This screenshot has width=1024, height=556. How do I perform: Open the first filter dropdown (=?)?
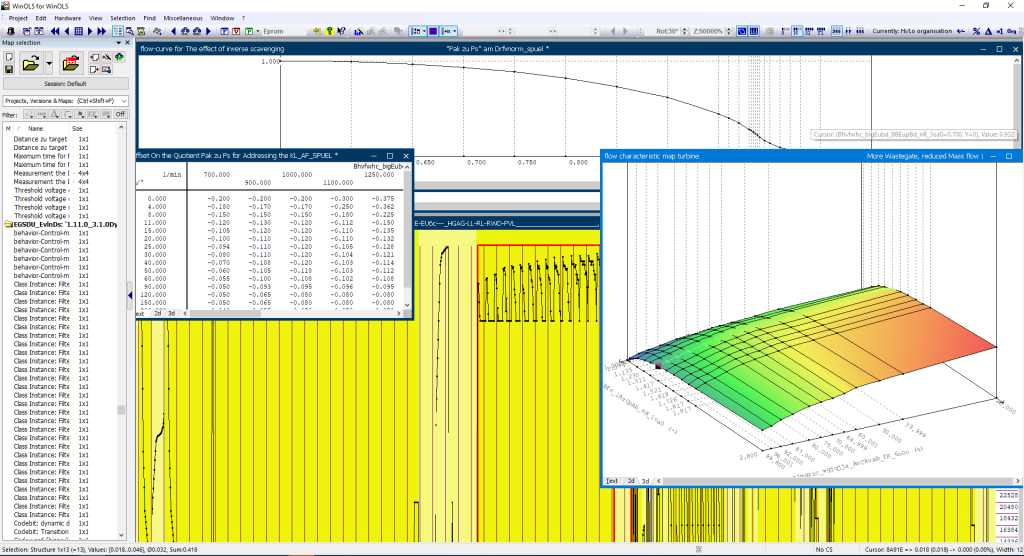[x=29, y=114]
